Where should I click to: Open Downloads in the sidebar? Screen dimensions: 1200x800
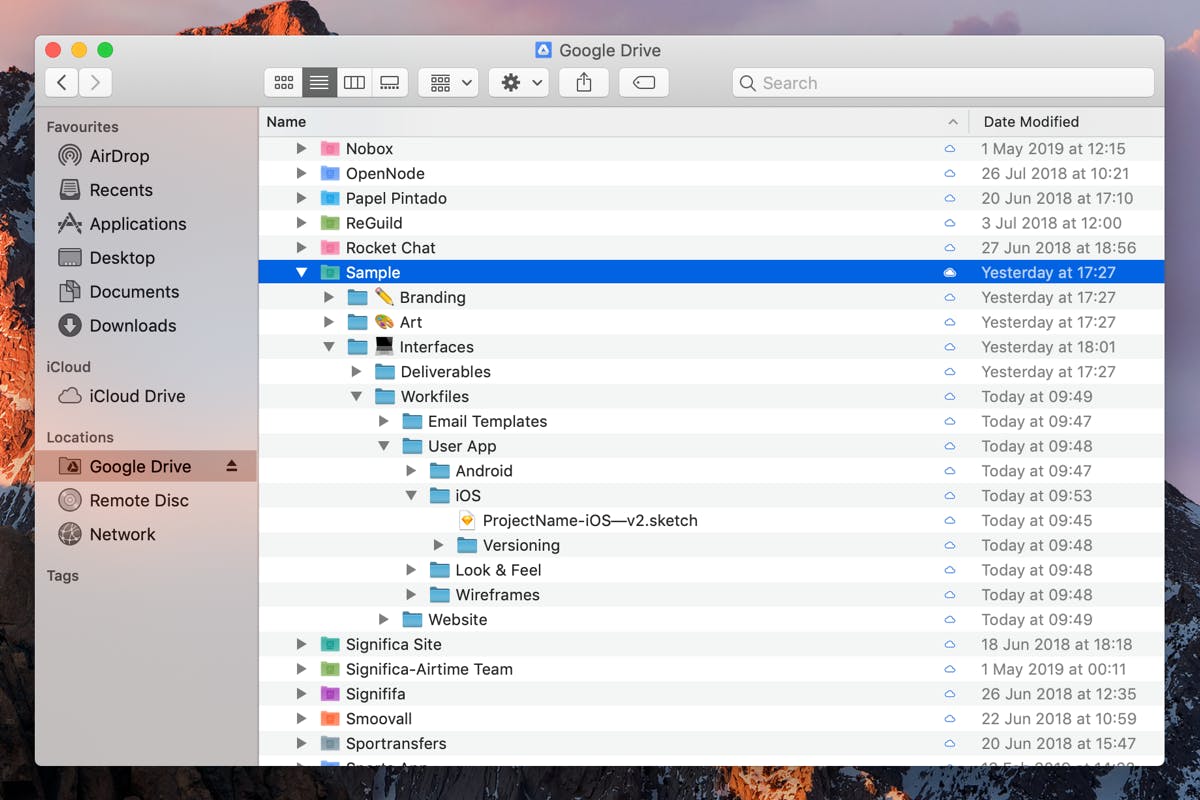click(x=133, y=326)
